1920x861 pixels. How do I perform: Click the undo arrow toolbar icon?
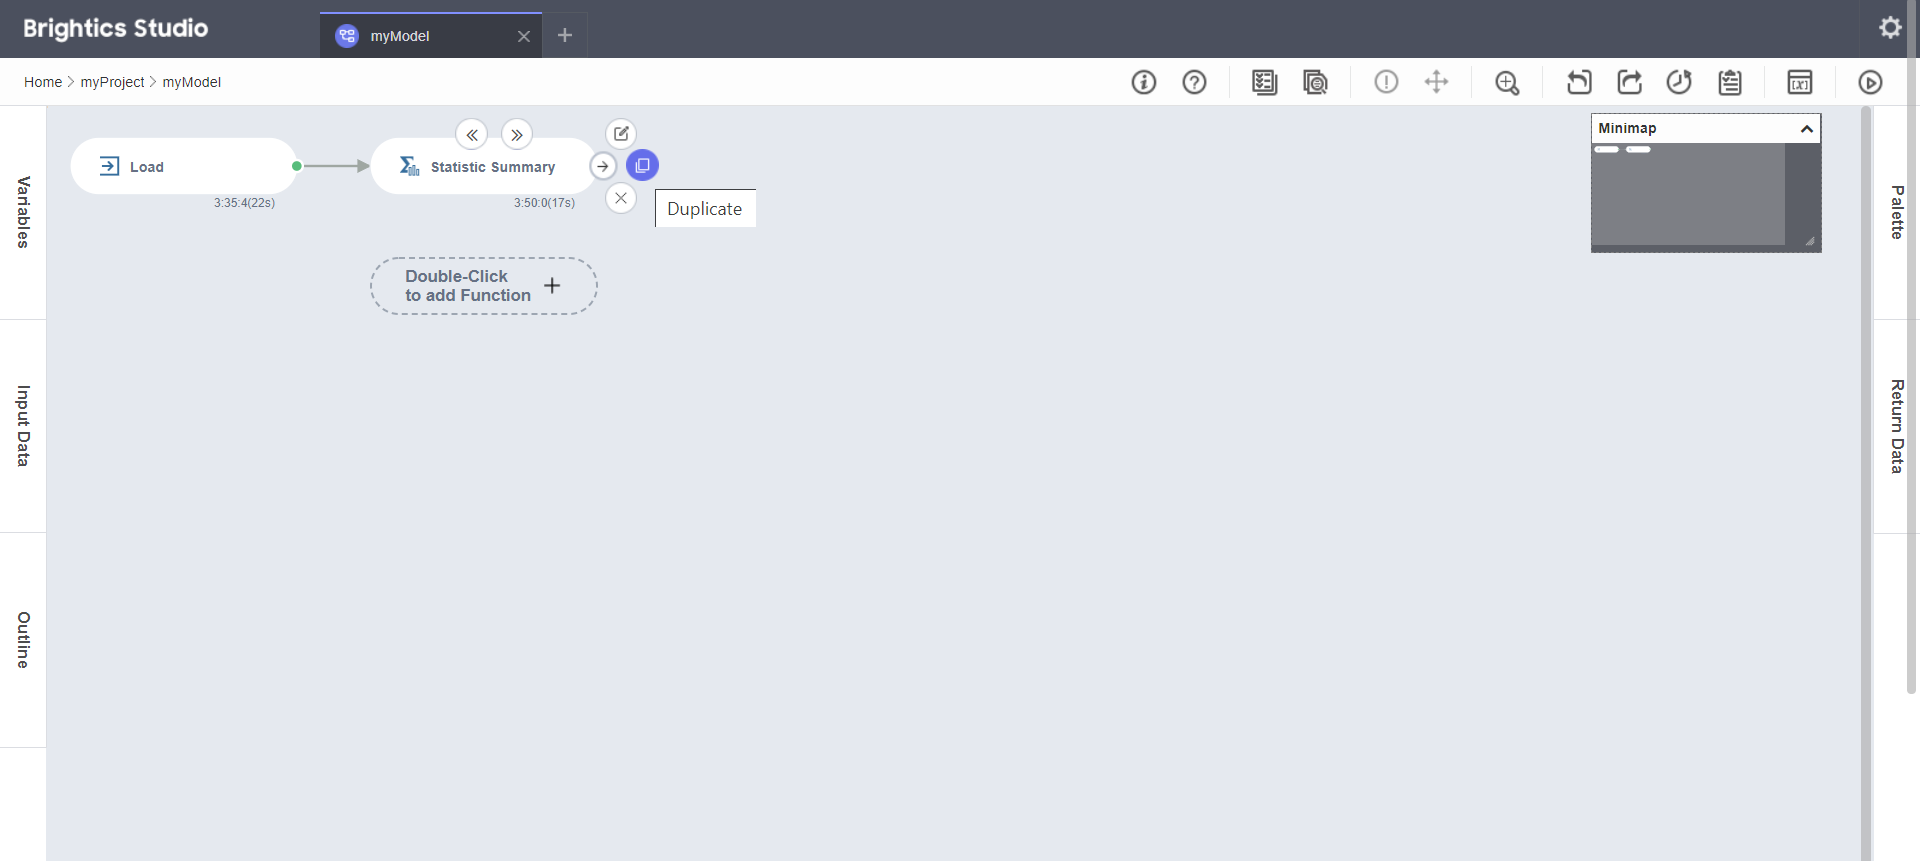tap(1579, 82)
